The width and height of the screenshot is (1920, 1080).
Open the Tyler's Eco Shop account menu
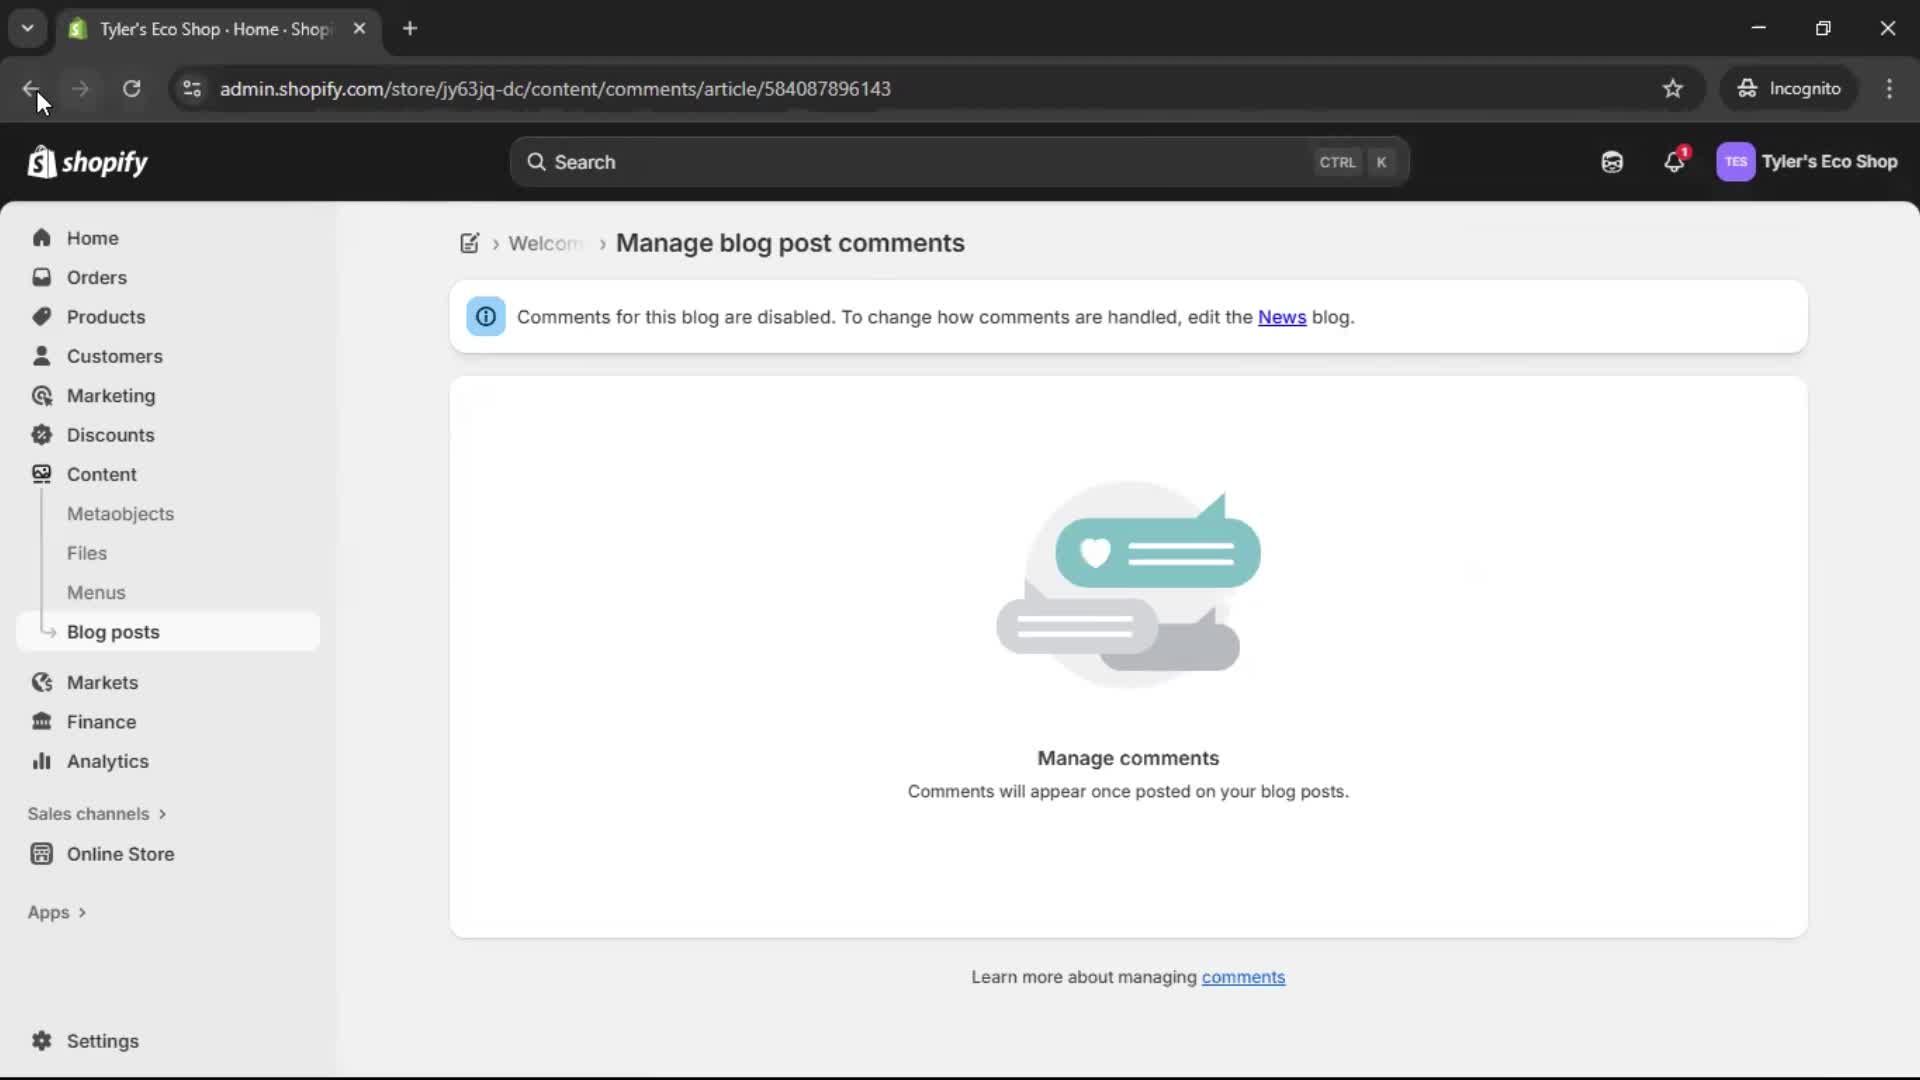(1810, 161)
